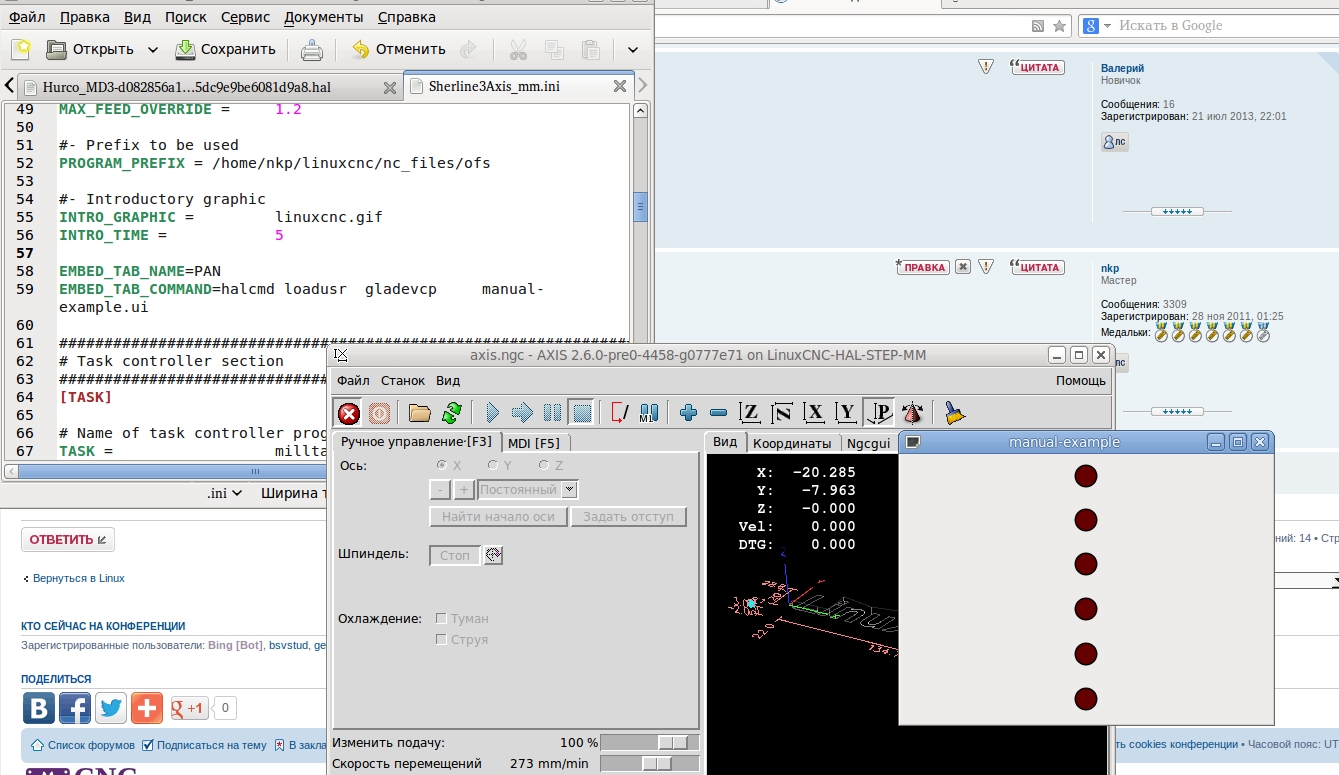Stop program execution in AXIS toolbar
The height and width of the screenshot is (775, 1339).
pos(582,413)
